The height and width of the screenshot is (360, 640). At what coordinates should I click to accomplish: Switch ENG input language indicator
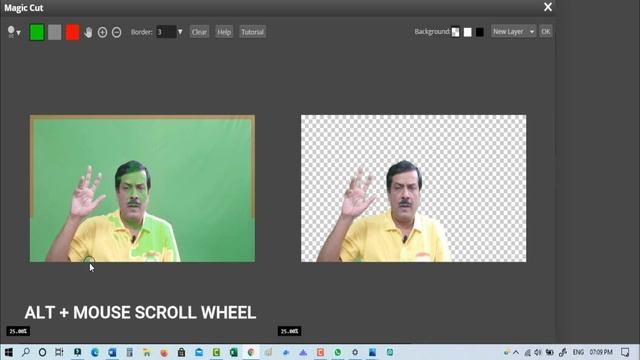(x=578, y=352)
